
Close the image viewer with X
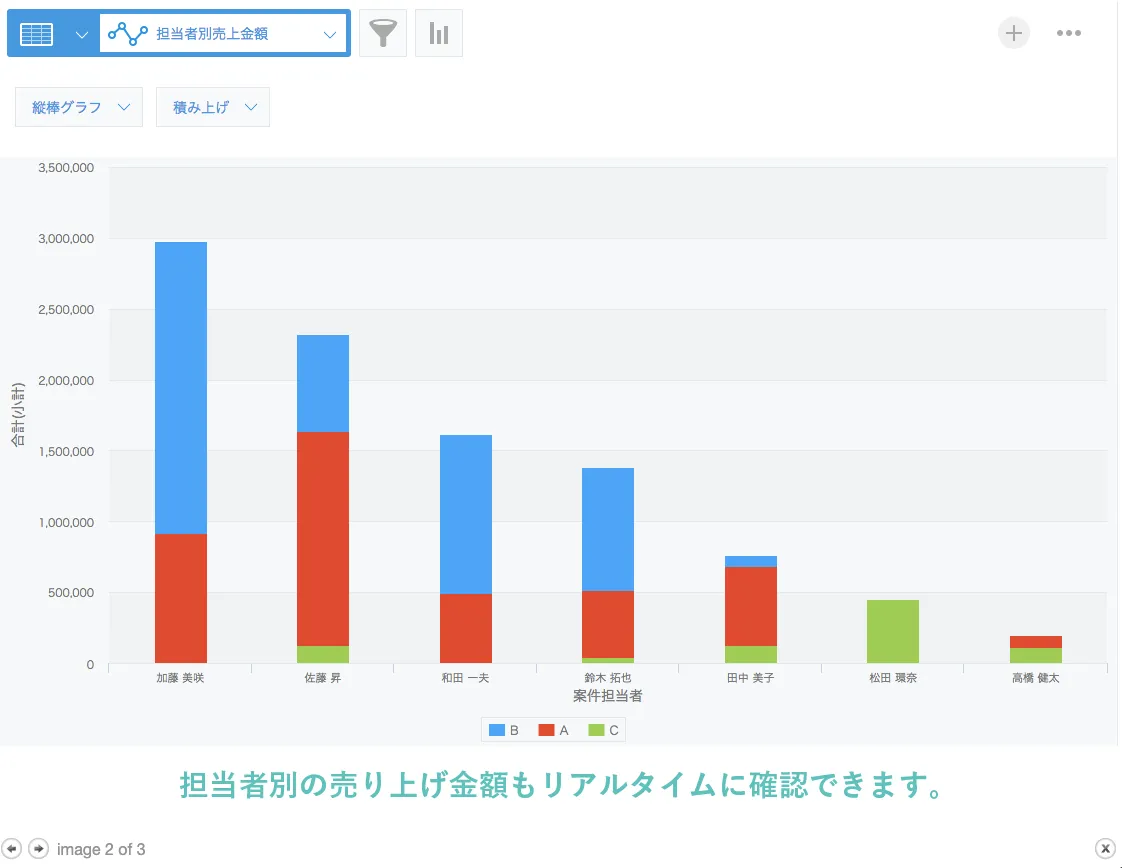[x=1105, y=848]
